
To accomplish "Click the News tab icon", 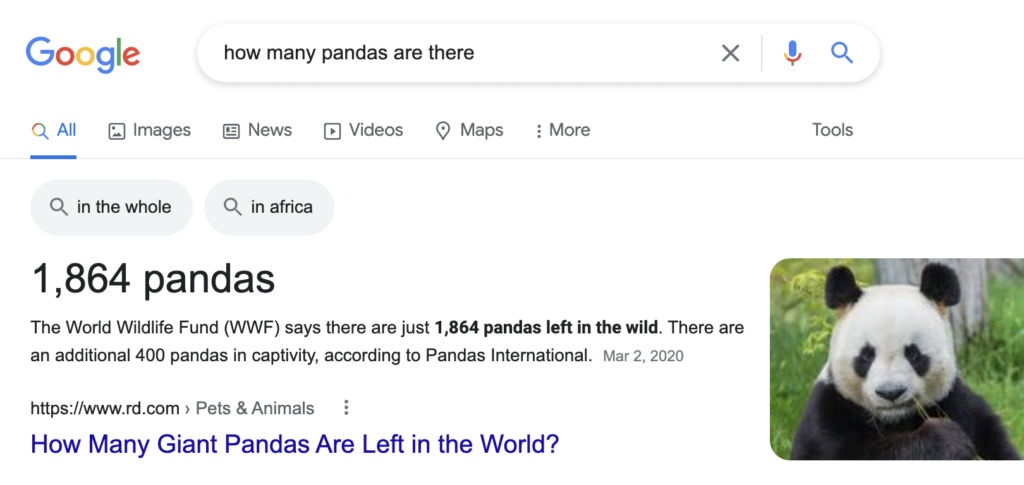I will point(232,131).
